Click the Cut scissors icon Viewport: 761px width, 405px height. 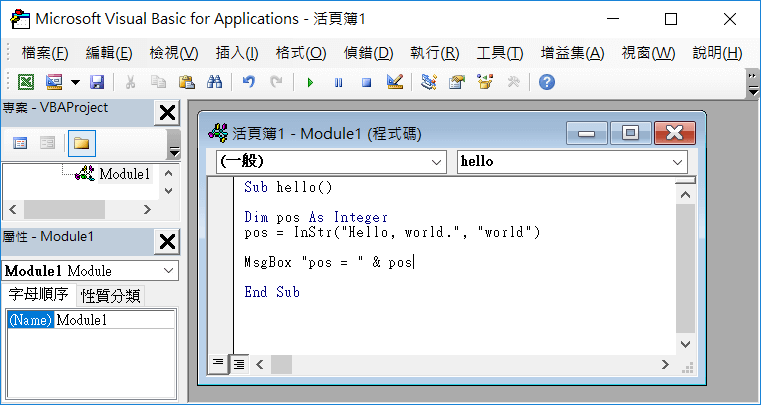click(x=130, y=82)
